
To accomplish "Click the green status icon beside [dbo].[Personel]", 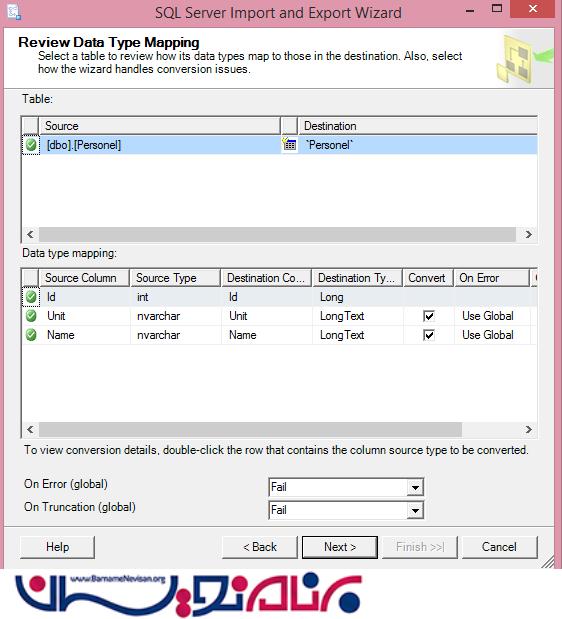I will (31, 145).
